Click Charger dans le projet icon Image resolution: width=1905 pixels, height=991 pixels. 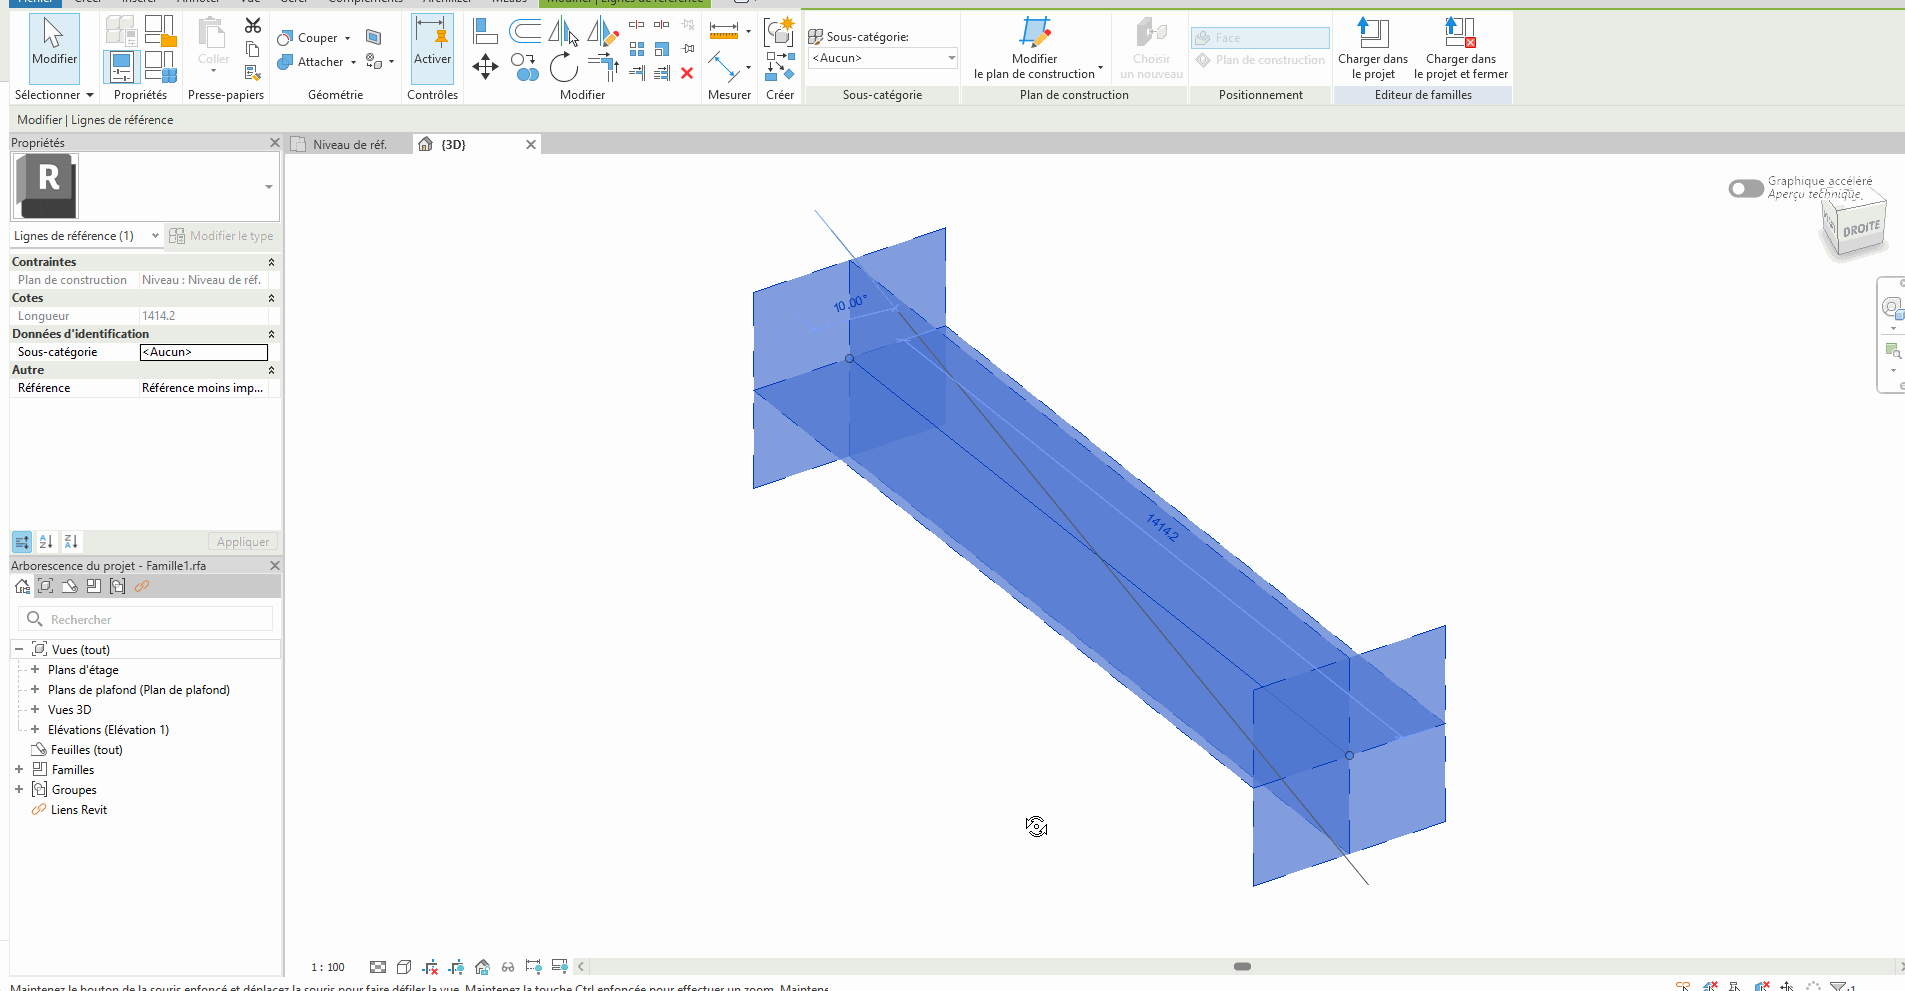point(1372,35)
